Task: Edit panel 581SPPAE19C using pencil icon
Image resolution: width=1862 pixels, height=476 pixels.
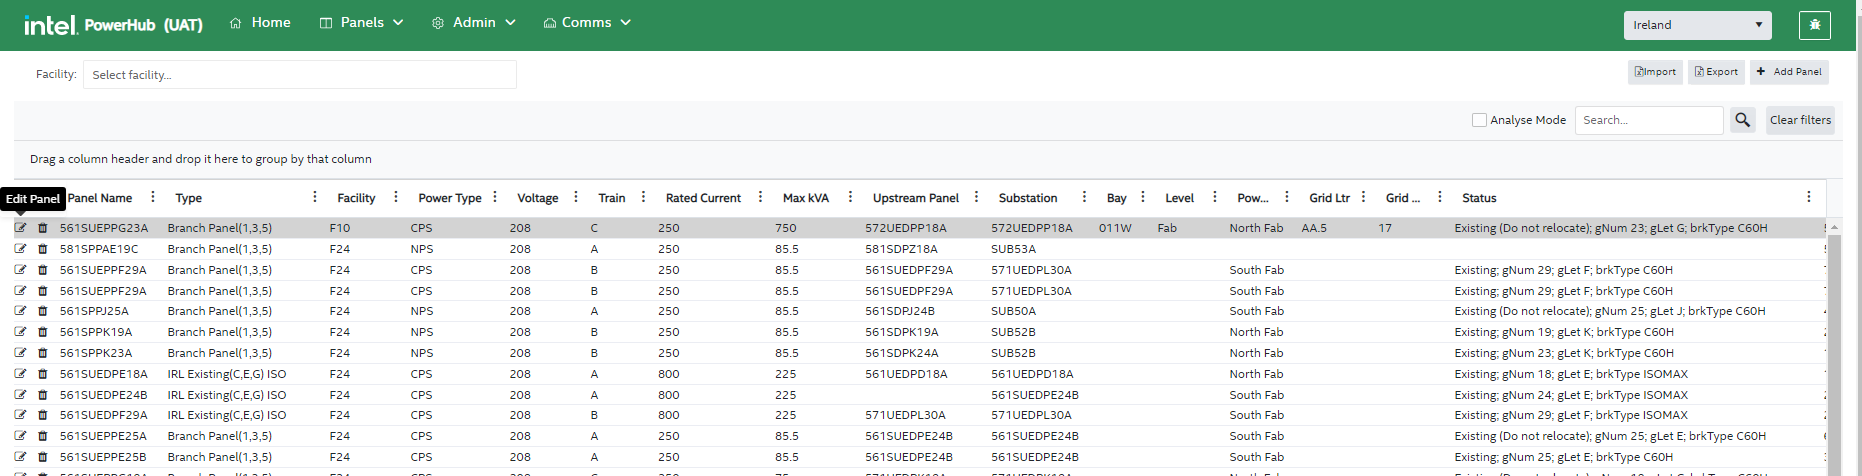Action: pyautogui.click(x=20, y=249)
